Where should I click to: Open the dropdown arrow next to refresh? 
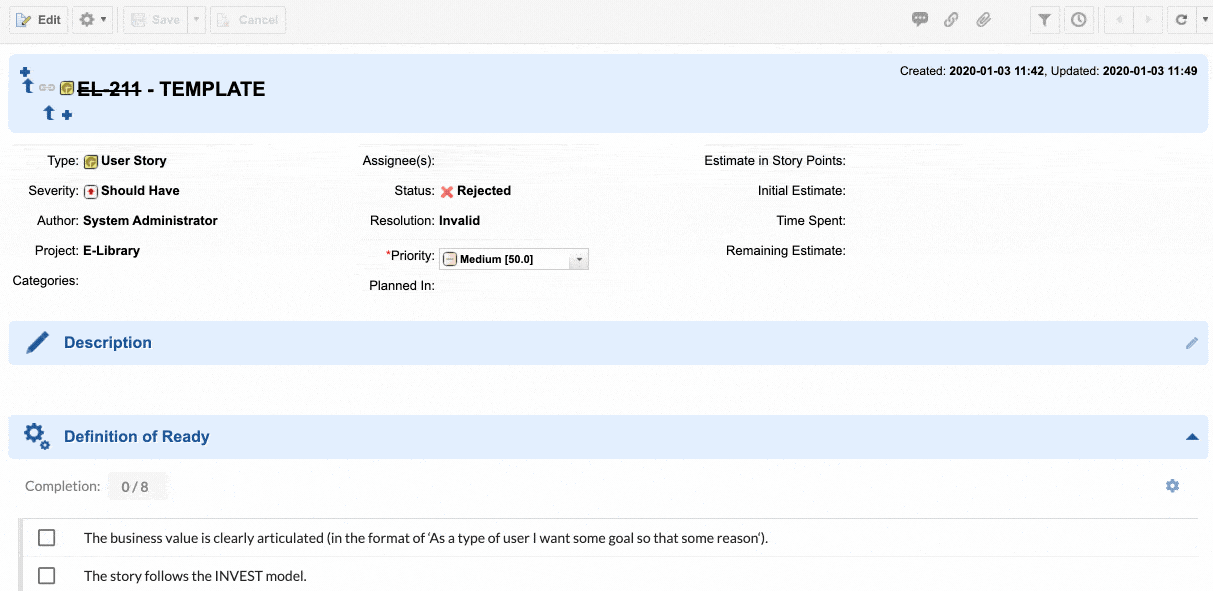click(1204, 20)
